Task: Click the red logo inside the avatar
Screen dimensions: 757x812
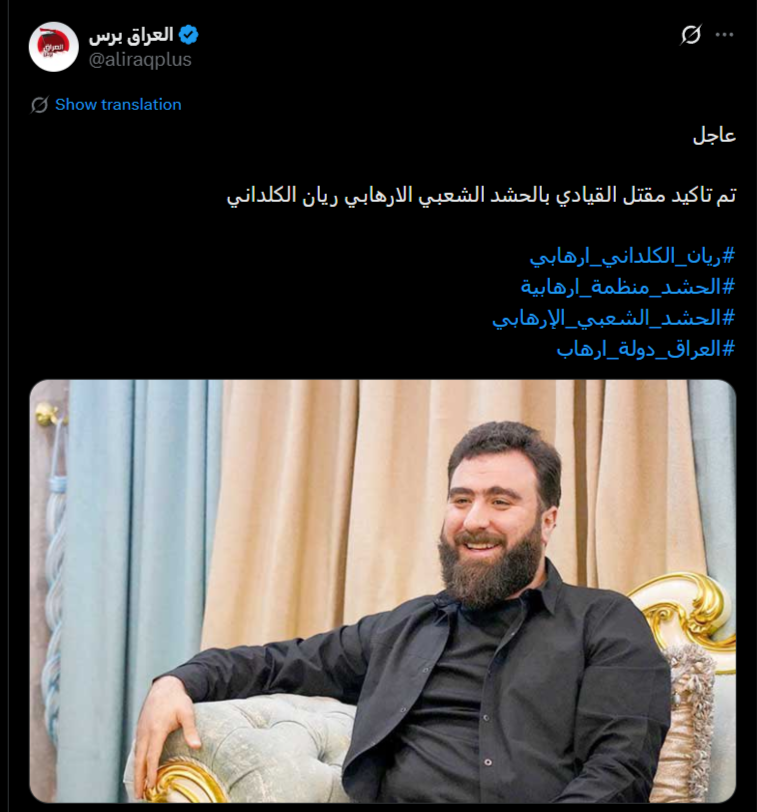Action: 54,42
